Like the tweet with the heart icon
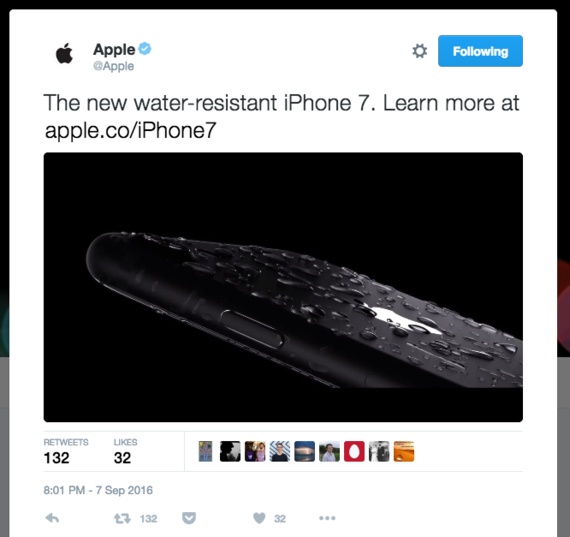Image resolution: width=570 pixels, height=537 pixels. [259, 518]
